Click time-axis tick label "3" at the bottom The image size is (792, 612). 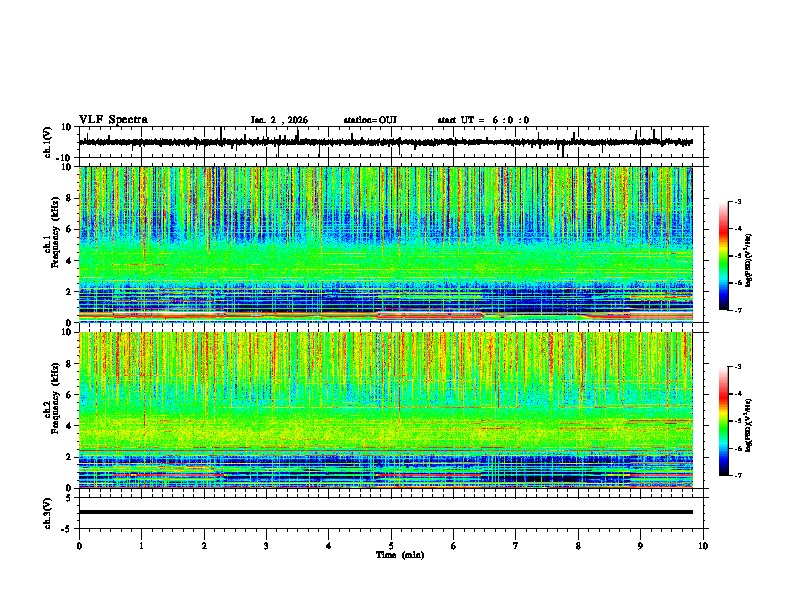click(x=266, y=546)
